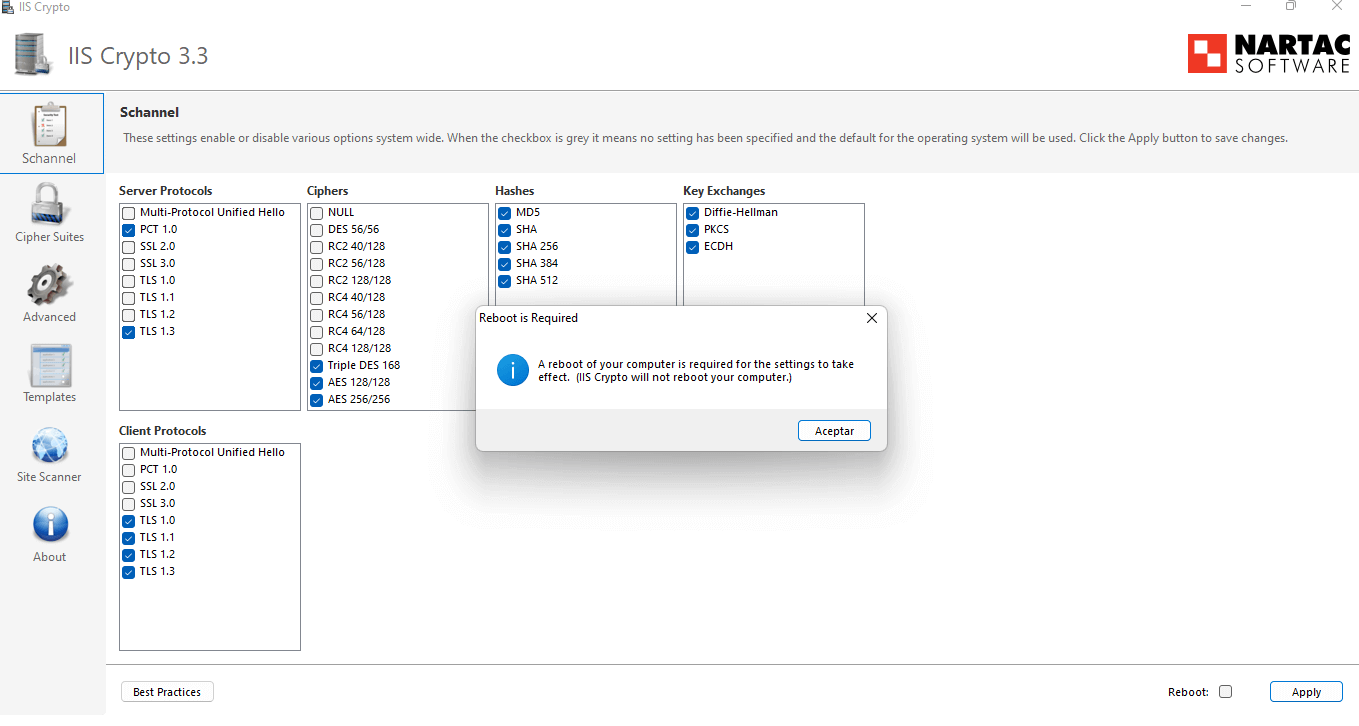Click the Schannel heading text

pyautogui.click(x=149, y=113)
